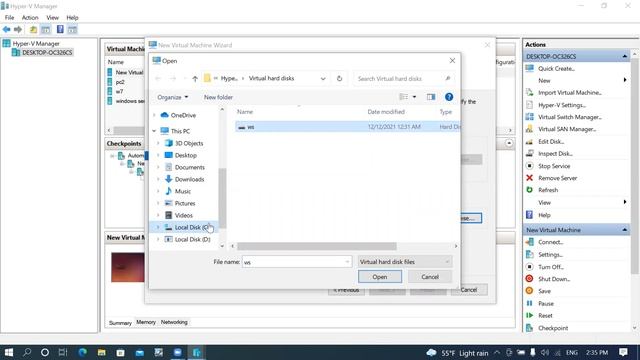Click the forward arrow in Hyper-V toolbar
This screenshot has width=640, height=360.
(18, 29)
